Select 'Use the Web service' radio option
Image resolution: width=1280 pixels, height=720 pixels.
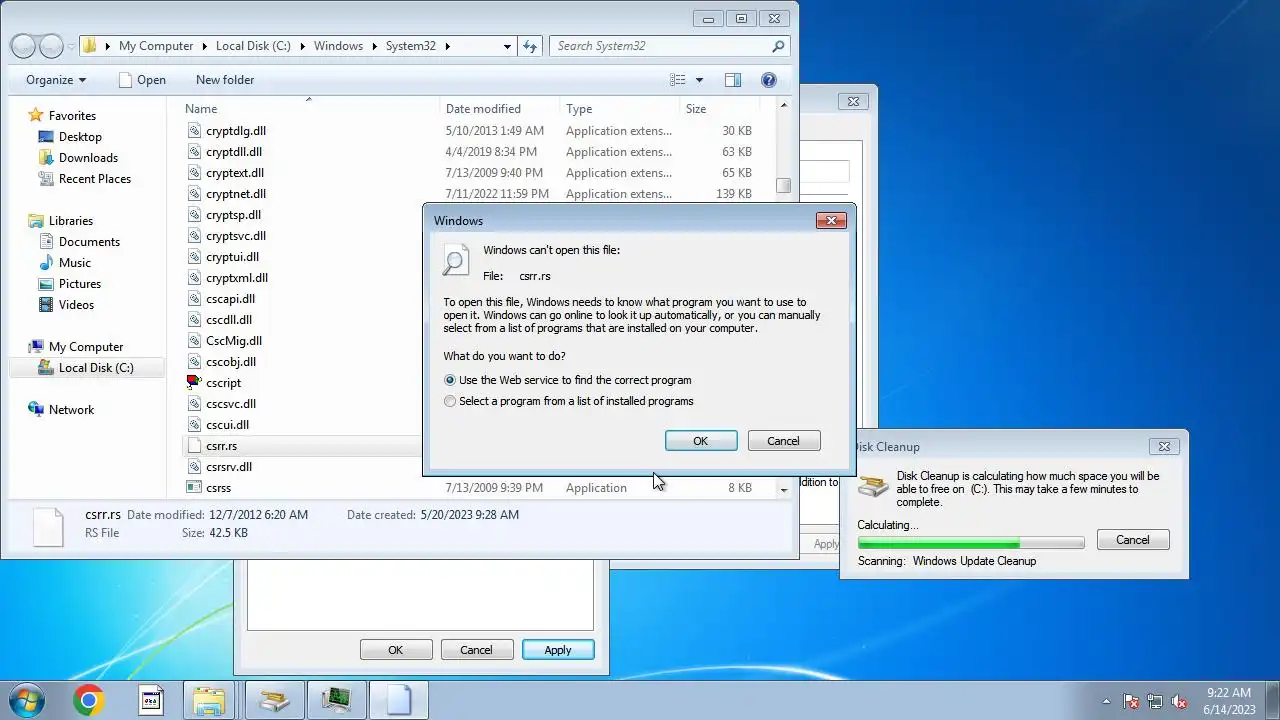450,380
